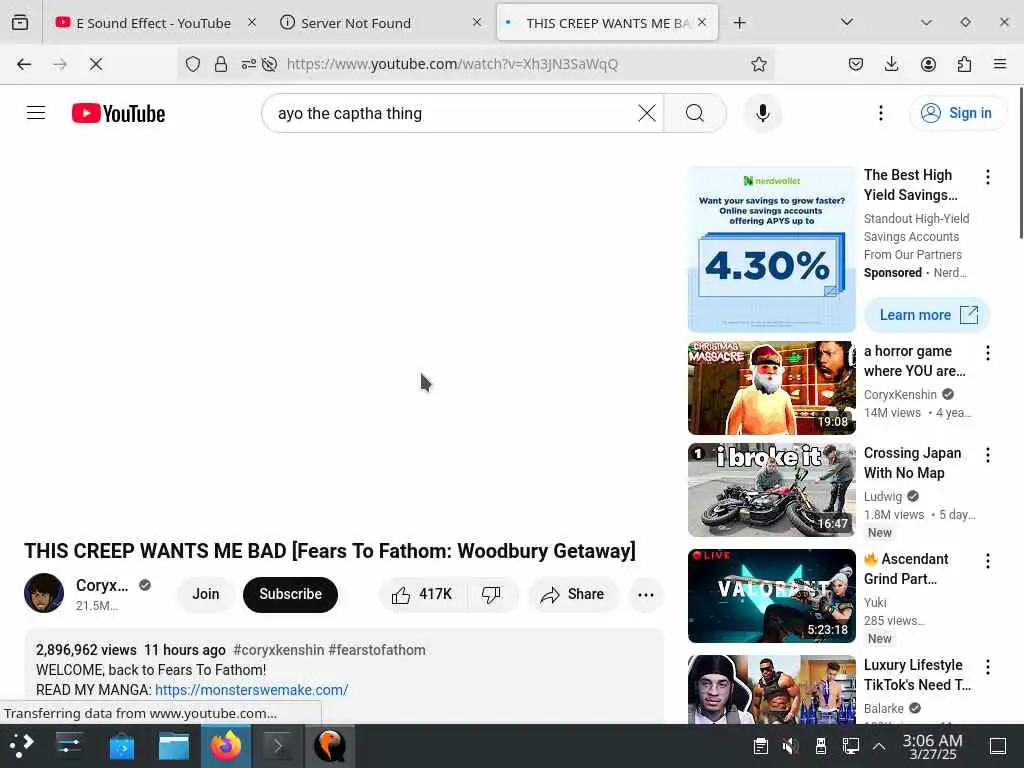
Task: Like the video with 417K likes
Action: pyautogui.click(x=423, y=594)
